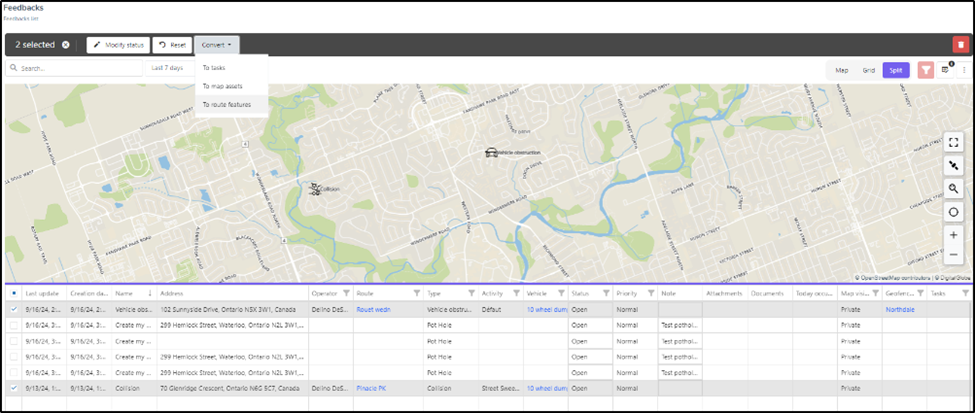The image size is (975, 413).
Task: Filter the Status column
Action: (x=606, y=293)
